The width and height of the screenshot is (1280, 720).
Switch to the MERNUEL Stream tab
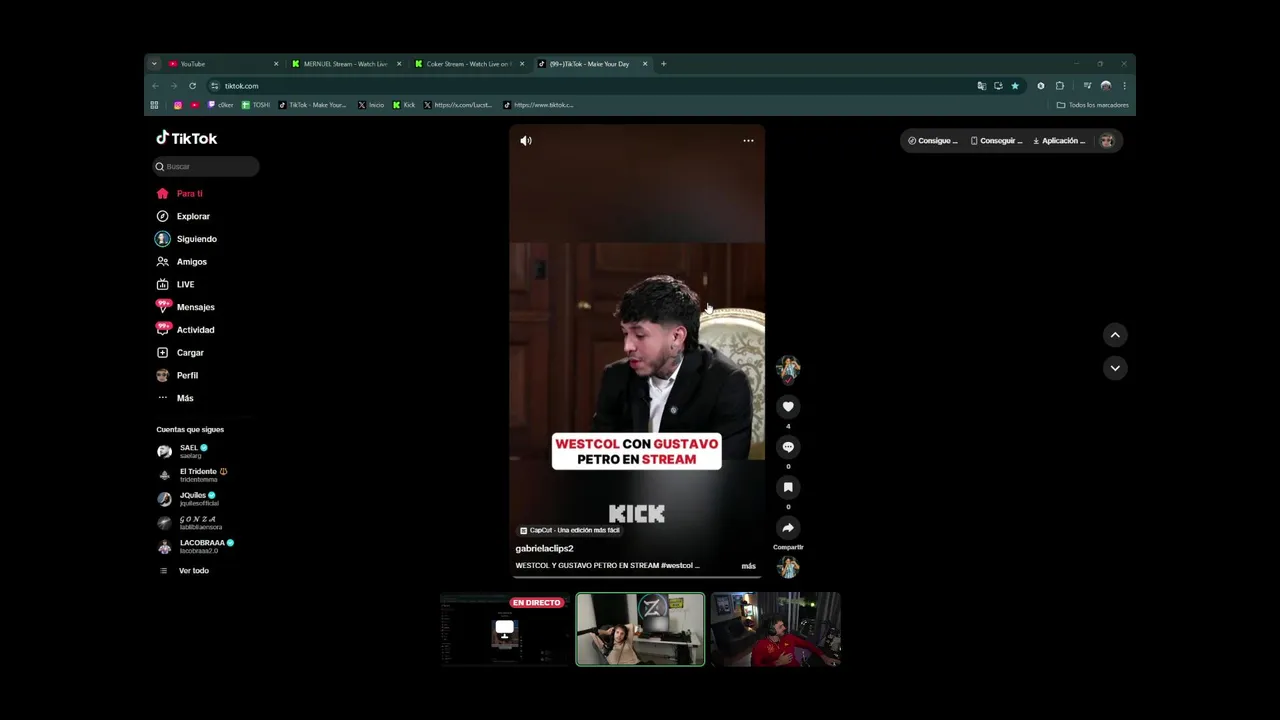pyautogui.click(x=346, y=64)
